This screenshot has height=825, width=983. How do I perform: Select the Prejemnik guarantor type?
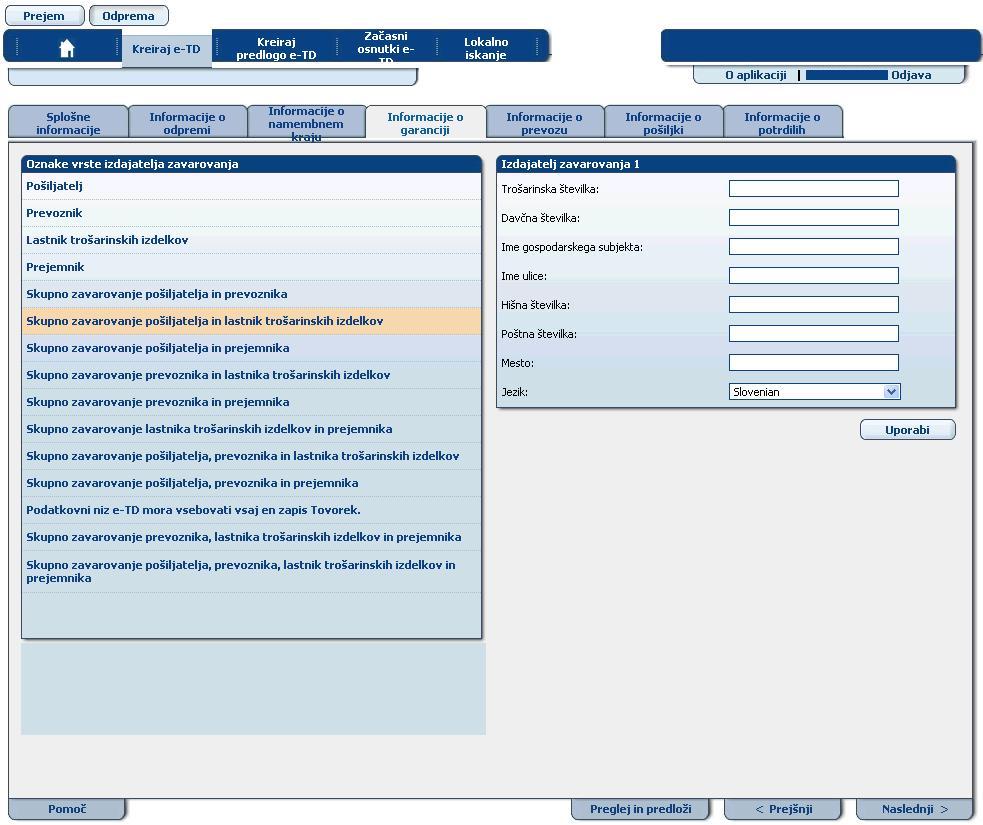pyautogui.click(x=251, y=267)
